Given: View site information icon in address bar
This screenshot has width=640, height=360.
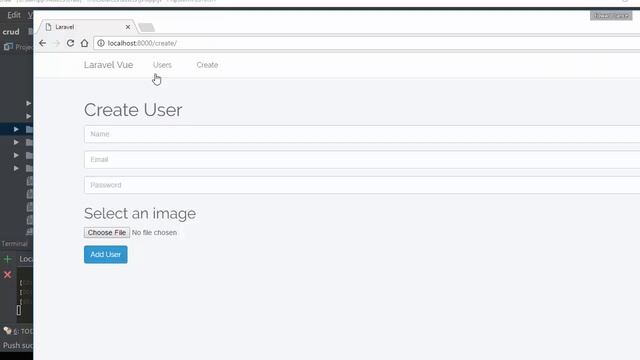Looking at the screenshot, I should point(101,43).
